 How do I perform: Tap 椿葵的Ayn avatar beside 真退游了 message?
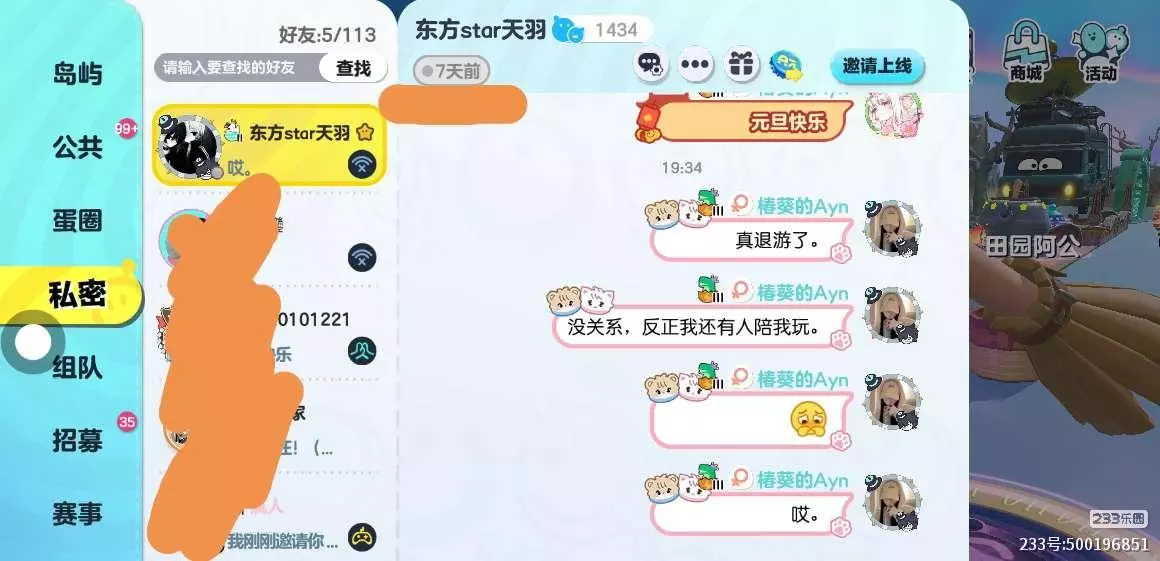(x=892, y=229)
